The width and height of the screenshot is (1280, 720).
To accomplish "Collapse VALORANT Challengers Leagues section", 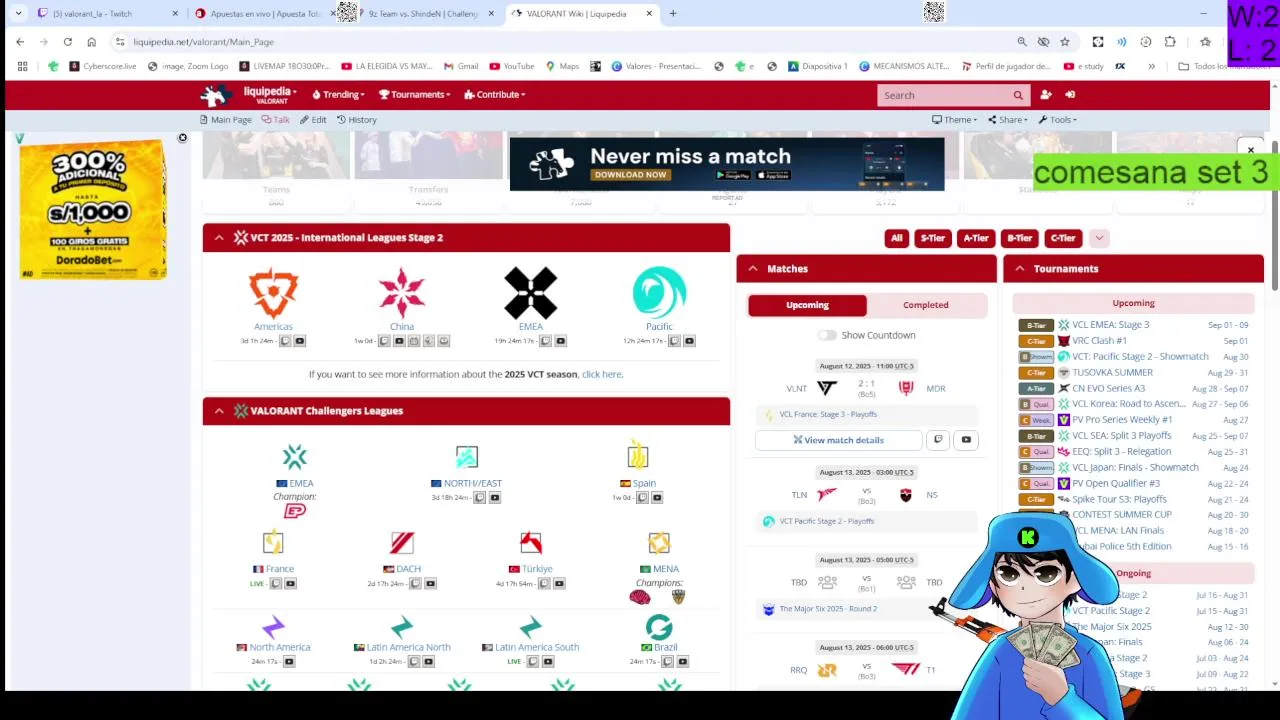I will click(219, 411).
